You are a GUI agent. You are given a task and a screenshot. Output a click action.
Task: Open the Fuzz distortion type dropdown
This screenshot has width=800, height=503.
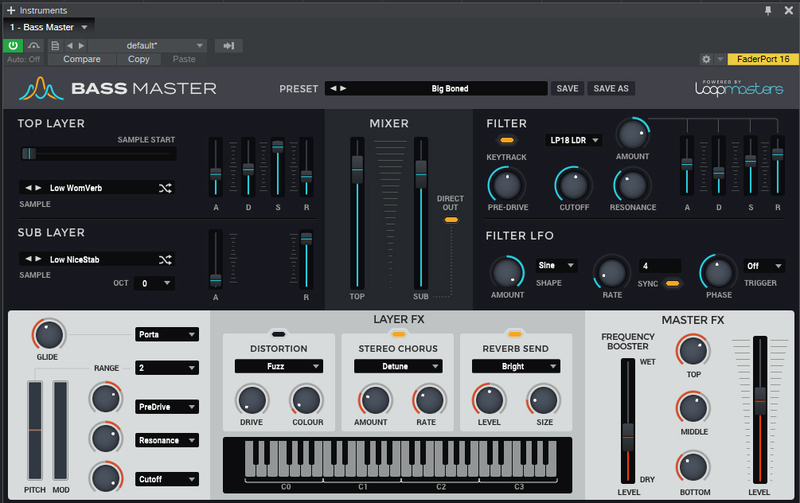278,367
